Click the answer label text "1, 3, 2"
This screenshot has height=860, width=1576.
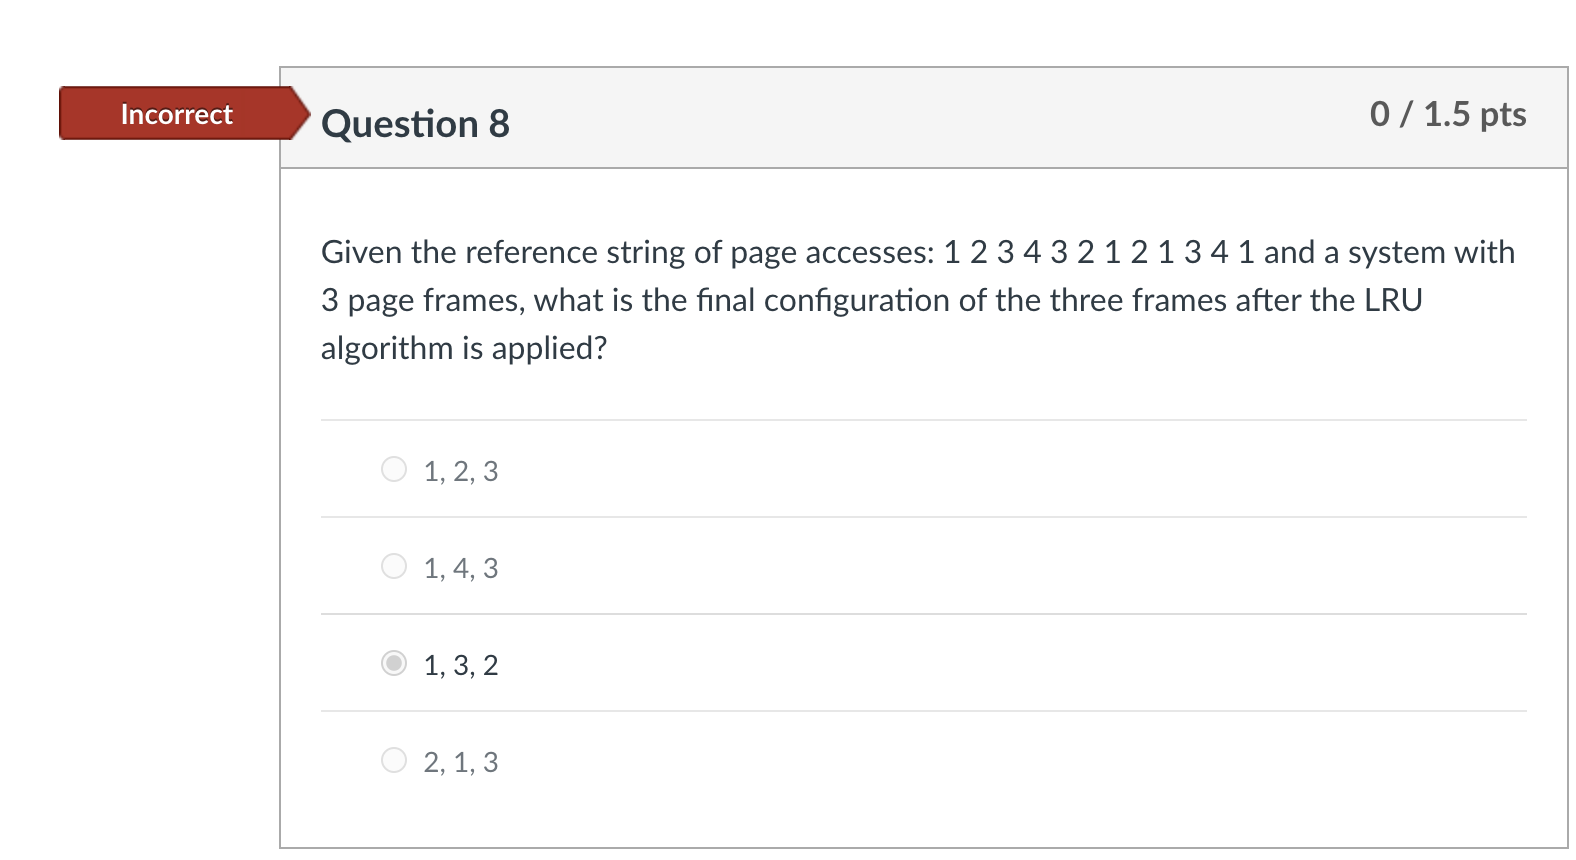pyautogui.click(x=460, y=664)
